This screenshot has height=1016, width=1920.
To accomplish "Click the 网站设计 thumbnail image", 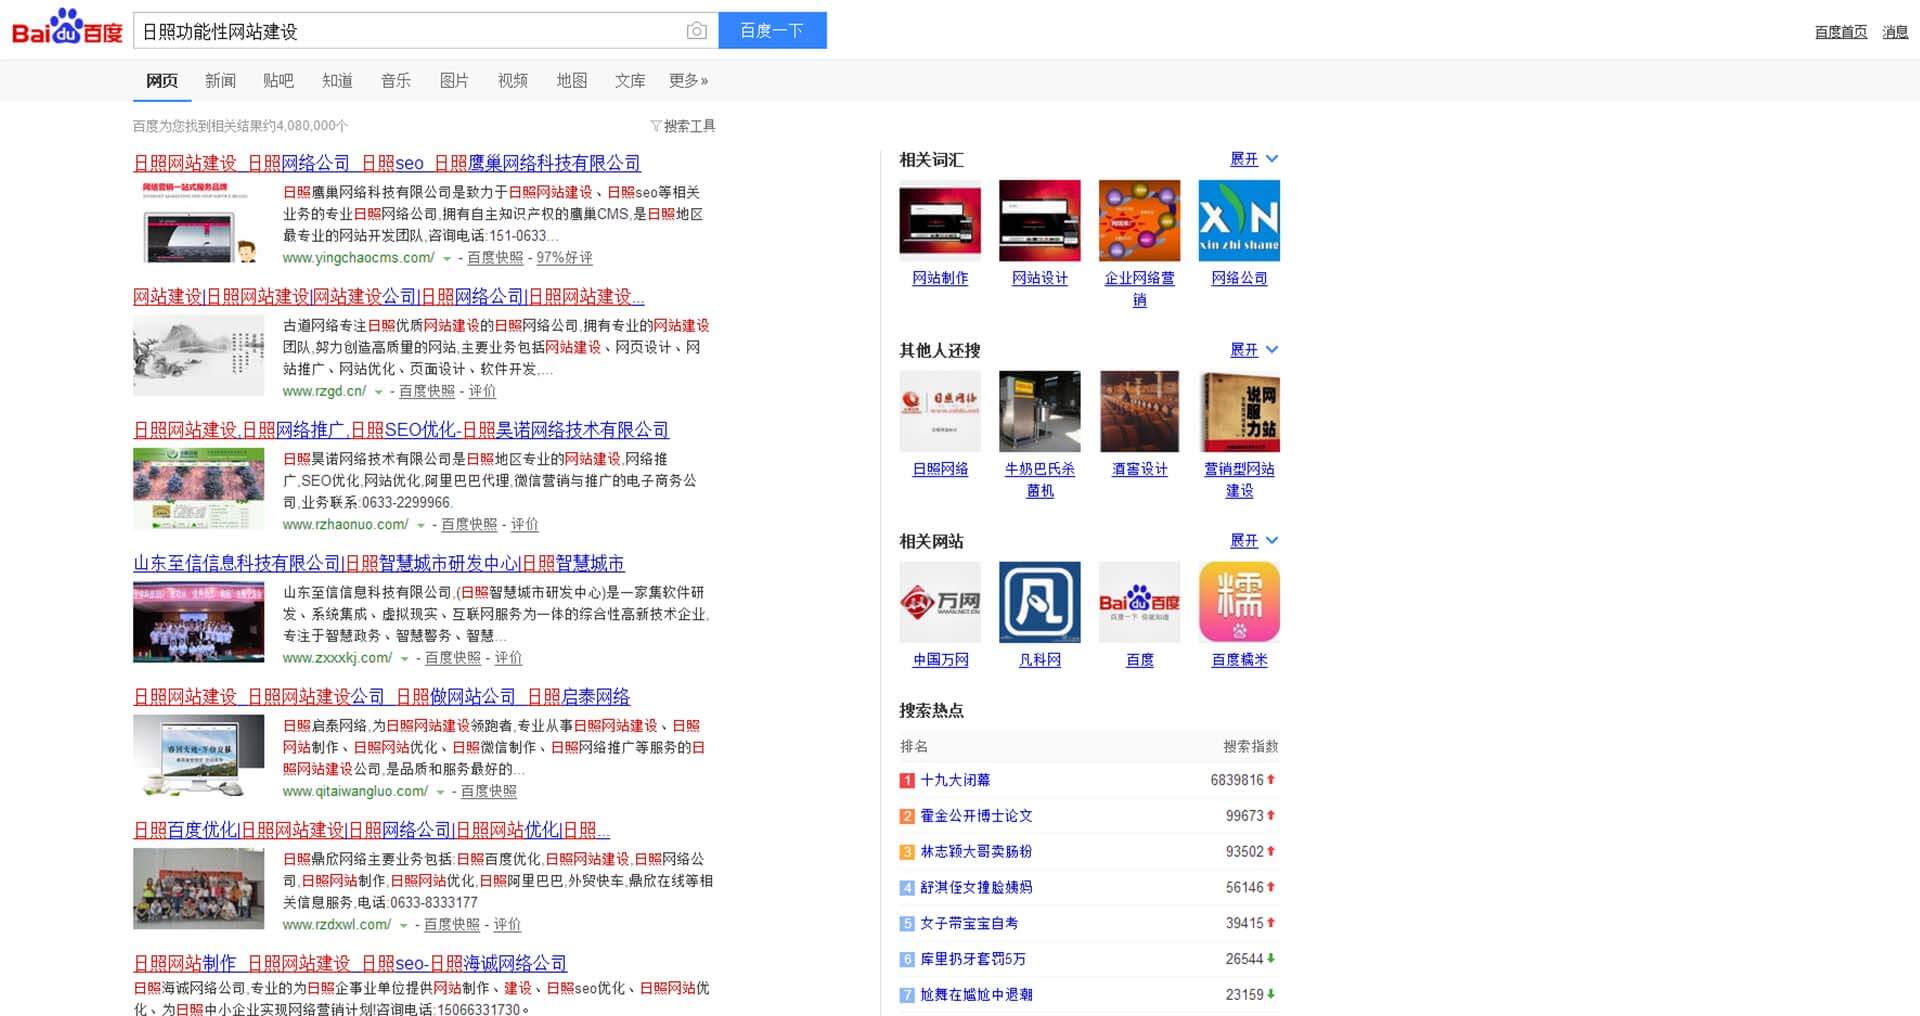I will coord(1040,220).
